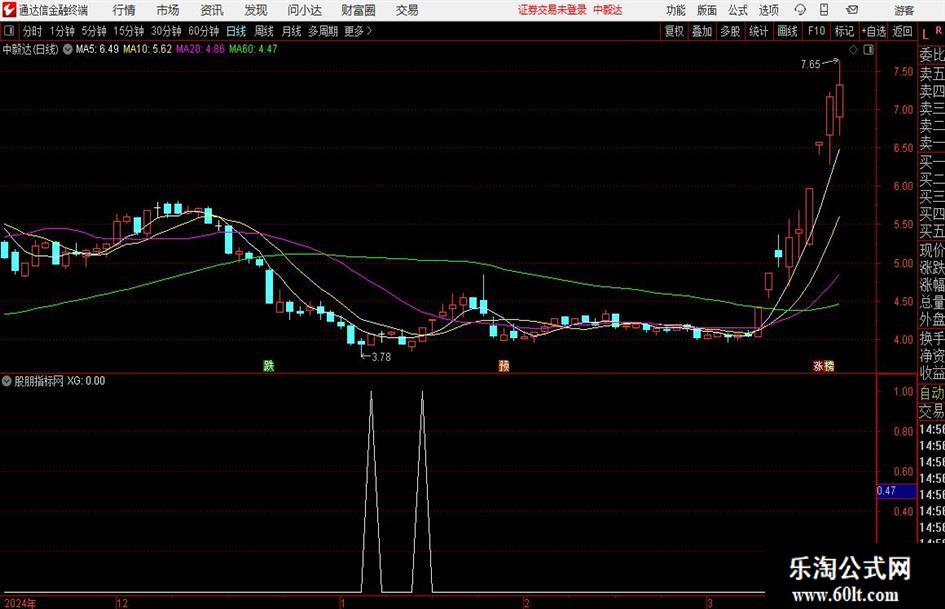945x609 pixels.
Task: Open the 财富圈 menu
Action: [359, 10]
